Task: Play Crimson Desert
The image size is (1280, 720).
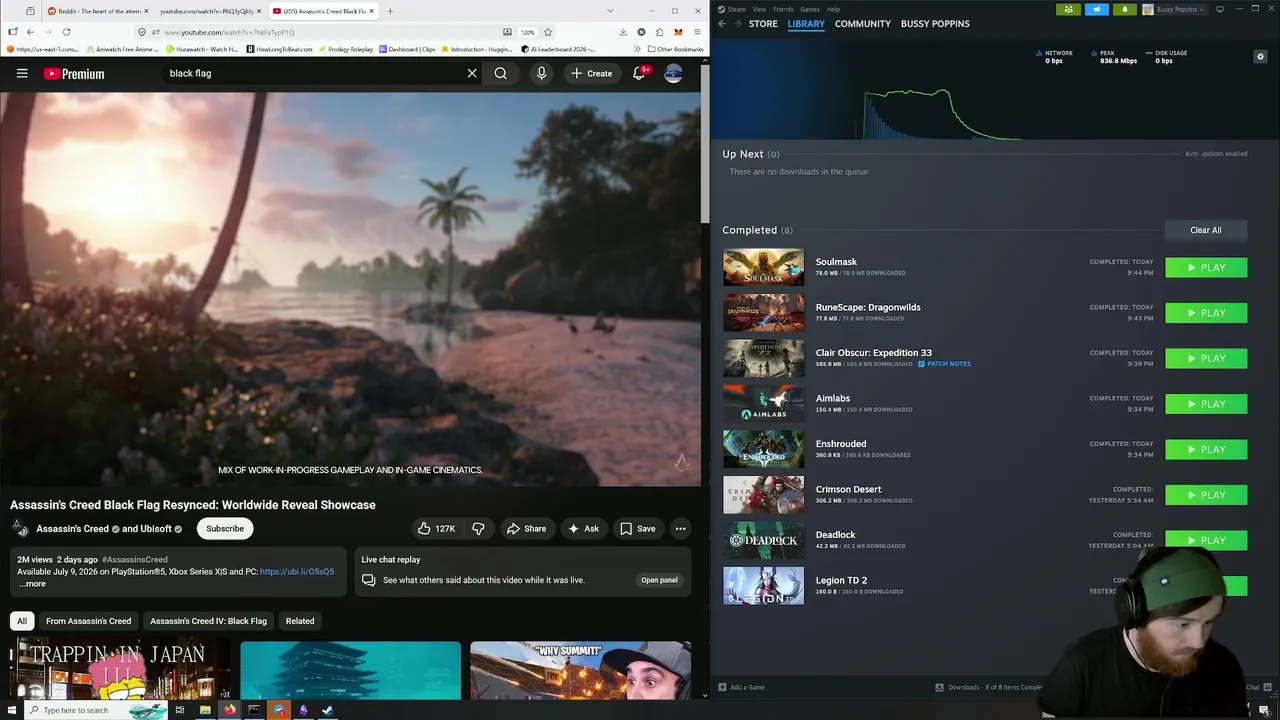Action: pos(1206,495)
